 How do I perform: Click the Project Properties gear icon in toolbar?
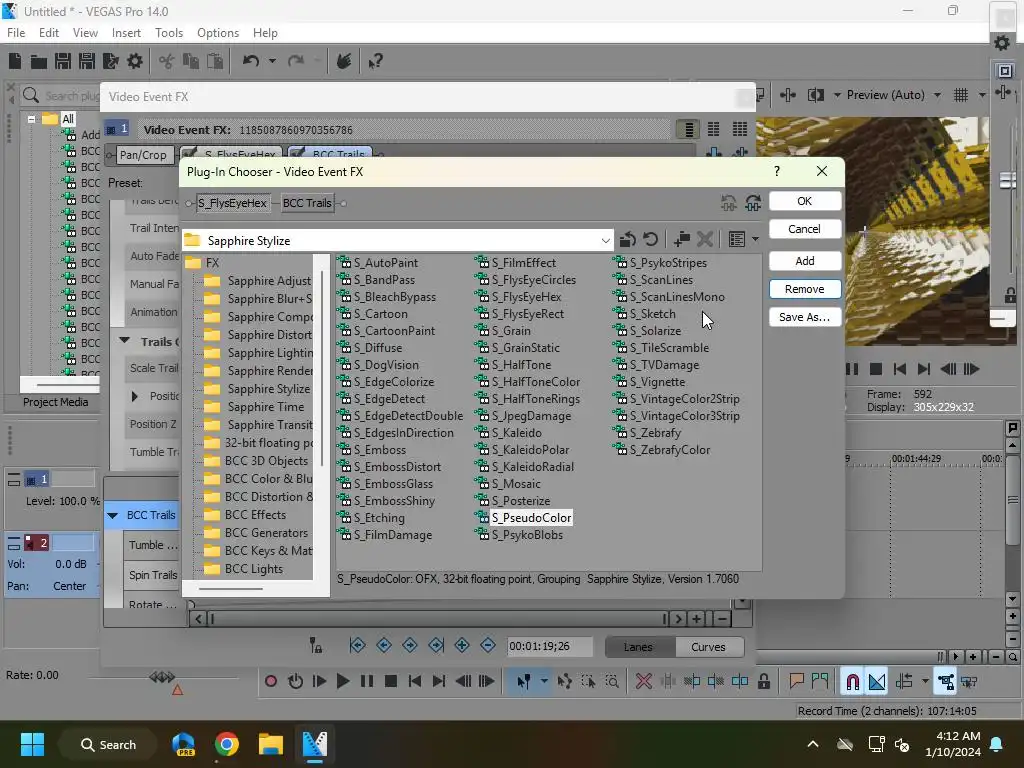135,61
